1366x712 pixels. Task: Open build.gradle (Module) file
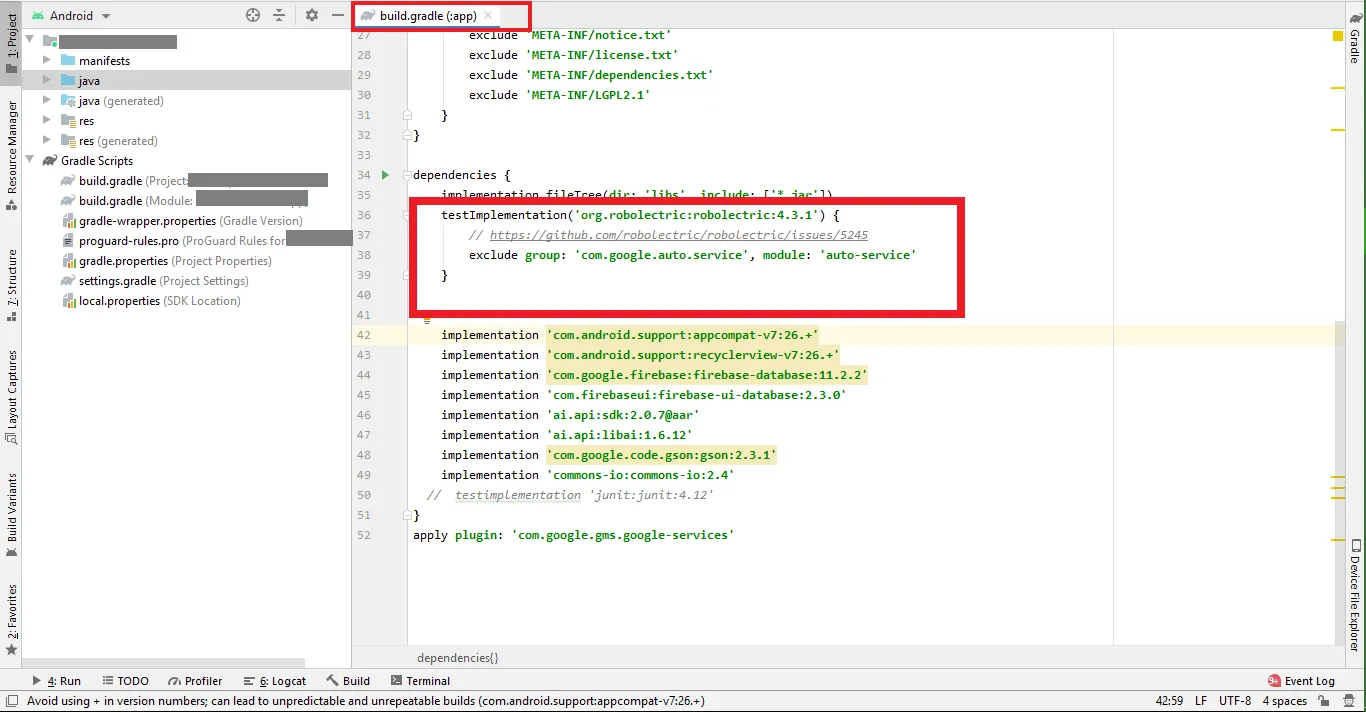(x=184, y=200)
